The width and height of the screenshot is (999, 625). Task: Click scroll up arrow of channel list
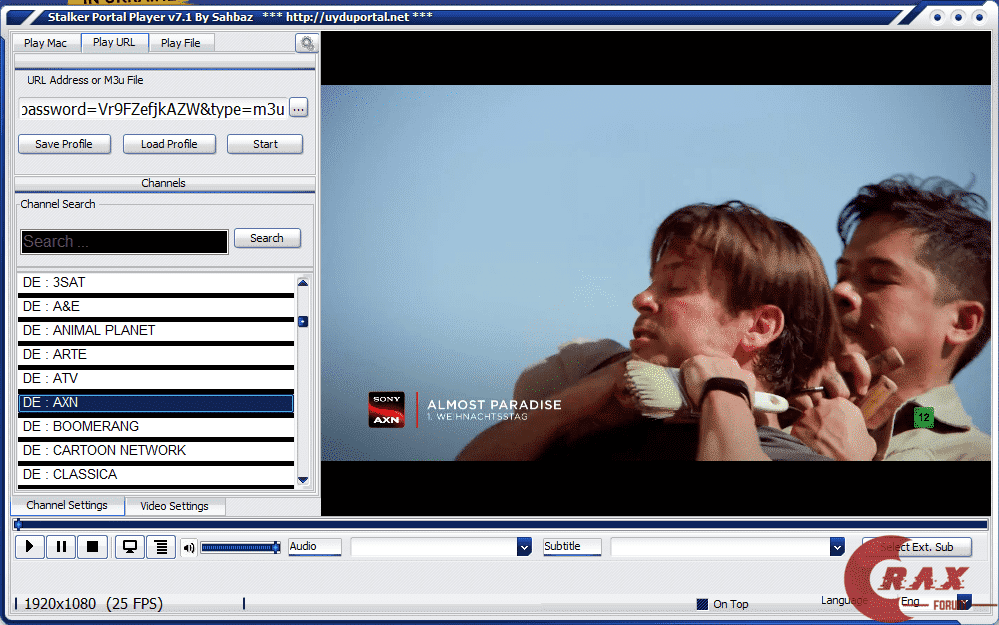(303, 282)
